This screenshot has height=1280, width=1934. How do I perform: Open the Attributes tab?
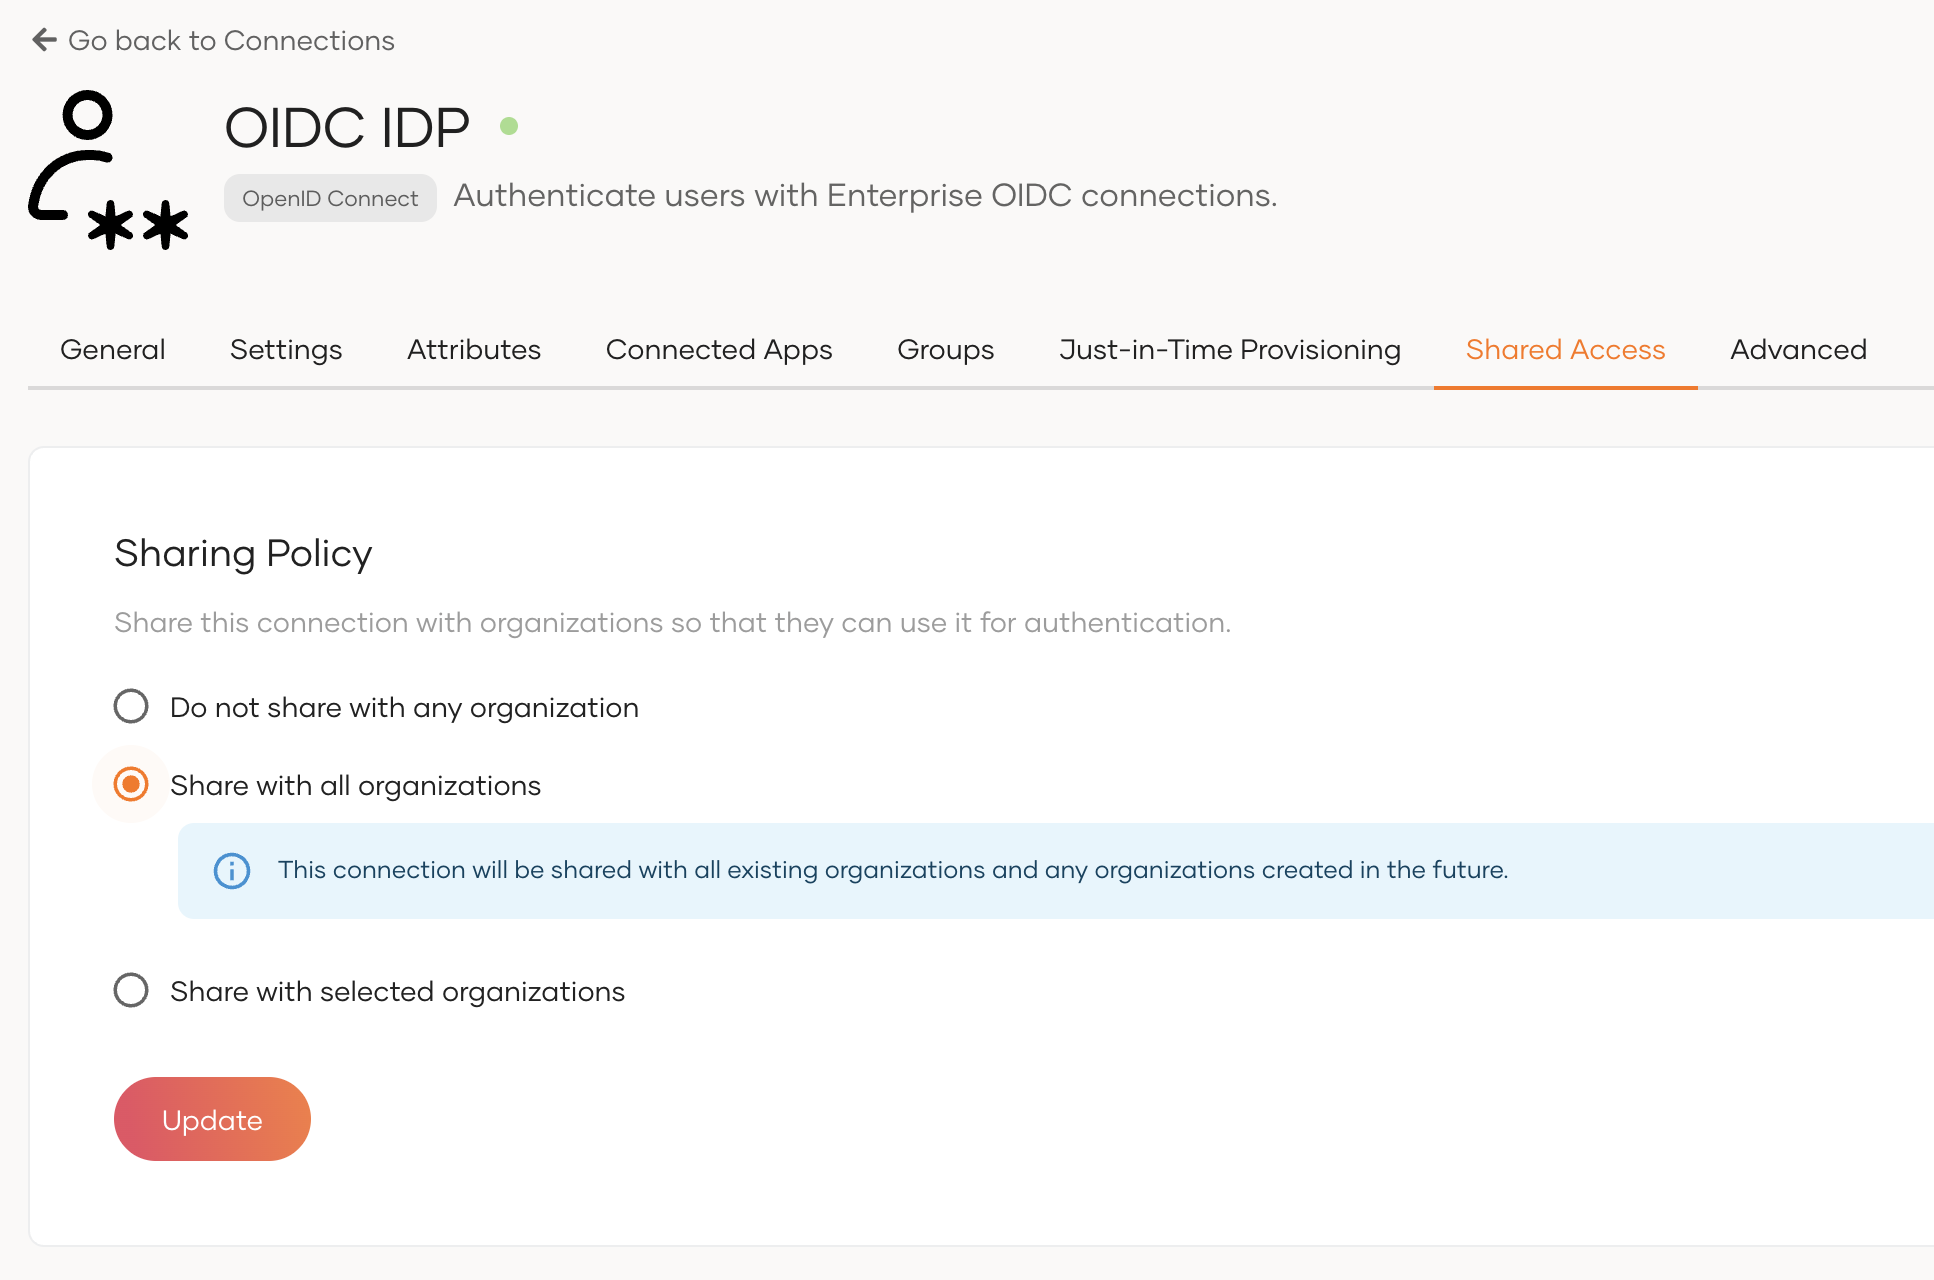[x=474, y=350]
